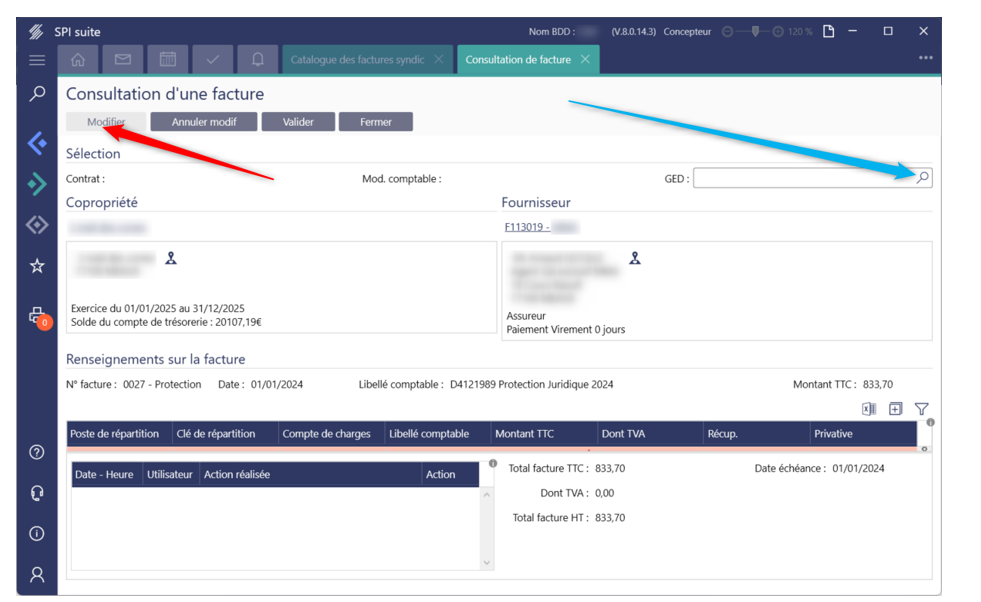Screen dimensions: 981x602
Task: Open the supplier link F113019
Action: tap(526, 227)
